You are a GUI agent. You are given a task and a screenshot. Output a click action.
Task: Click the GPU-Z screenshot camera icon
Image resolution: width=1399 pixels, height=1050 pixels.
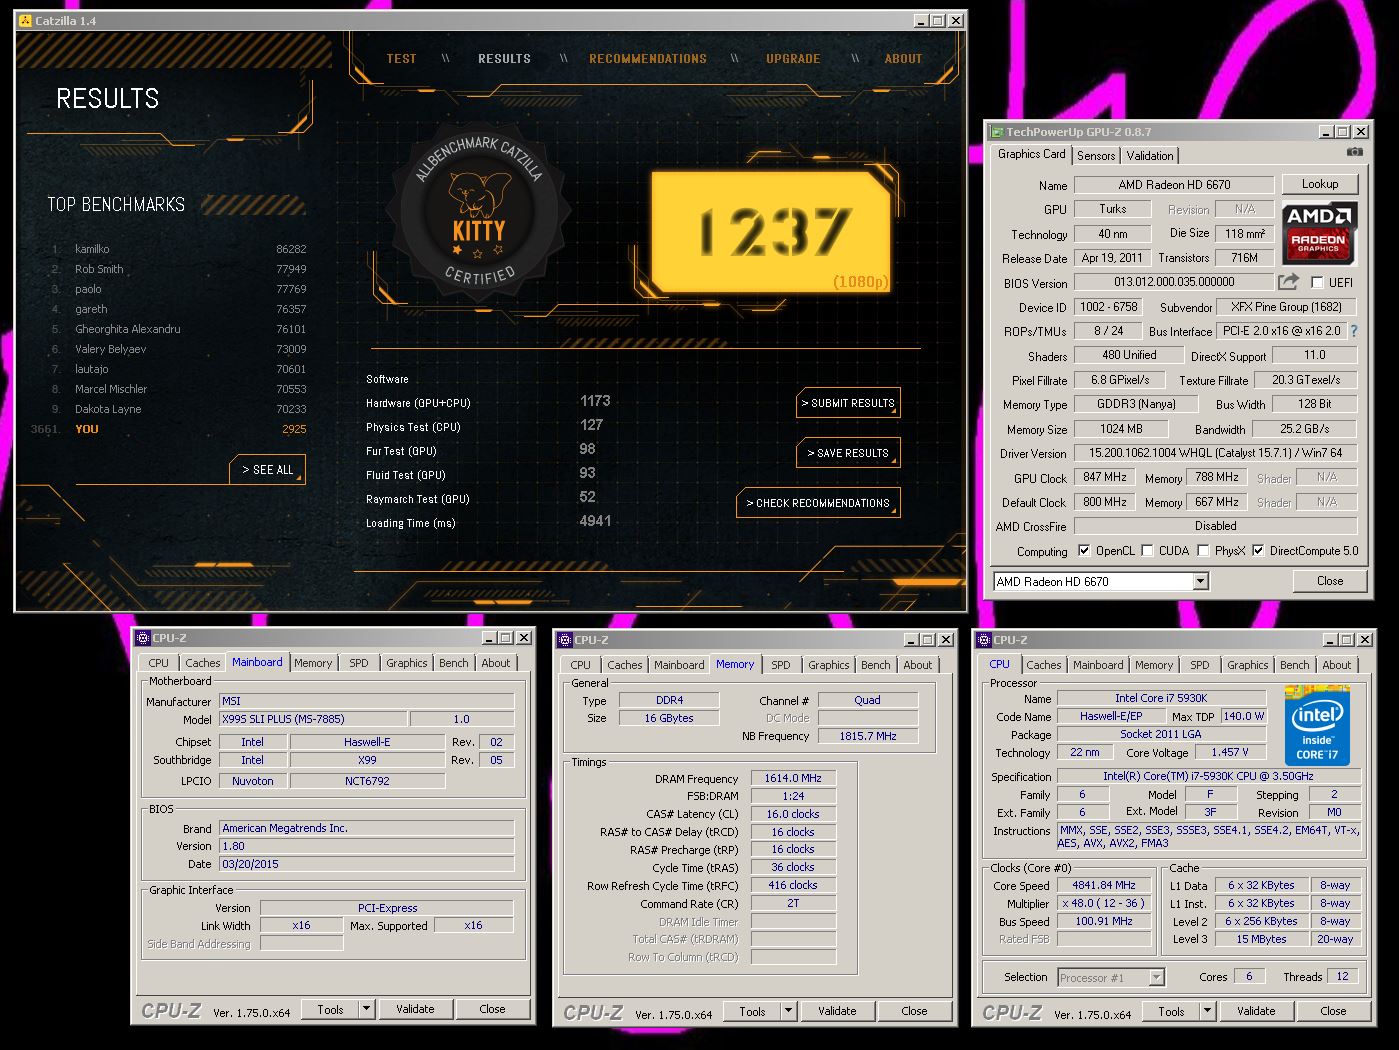tap(1354, 152)
